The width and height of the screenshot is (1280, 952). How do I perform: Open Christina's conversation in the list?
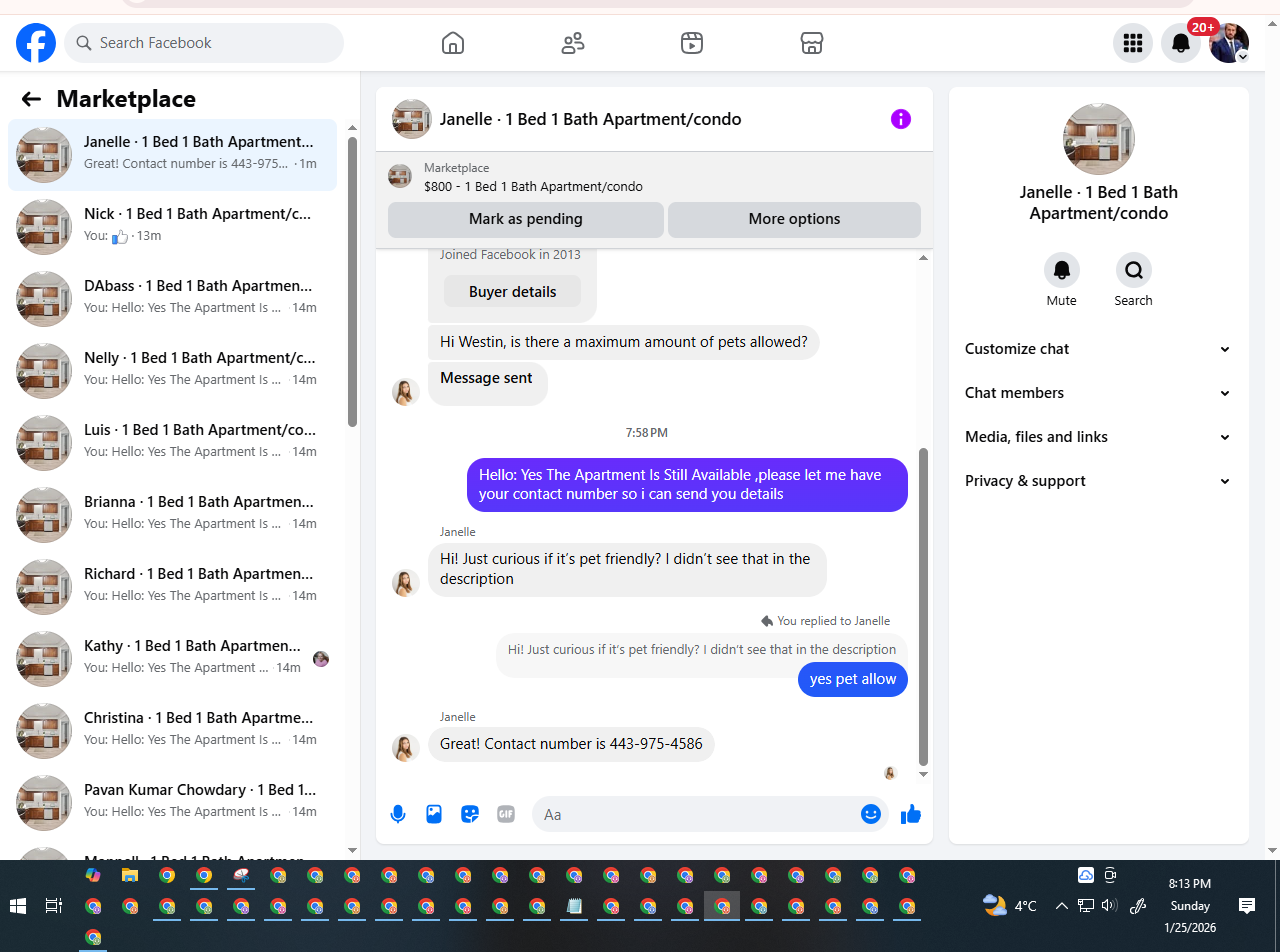click(172, 731)
